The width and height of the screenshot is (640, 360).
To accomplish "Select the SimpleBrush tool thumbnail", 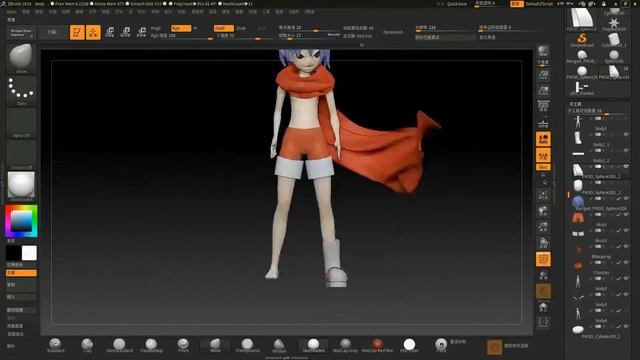I will 582,40.
